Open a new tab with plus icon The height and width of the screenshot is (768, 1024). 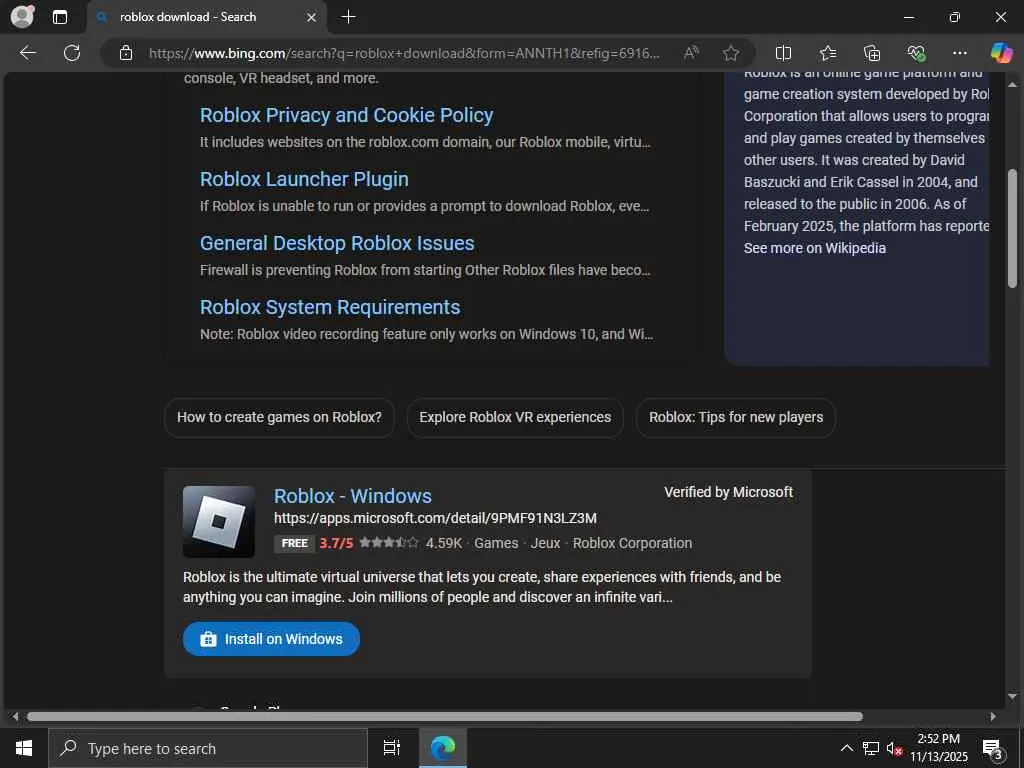(349, 17)
